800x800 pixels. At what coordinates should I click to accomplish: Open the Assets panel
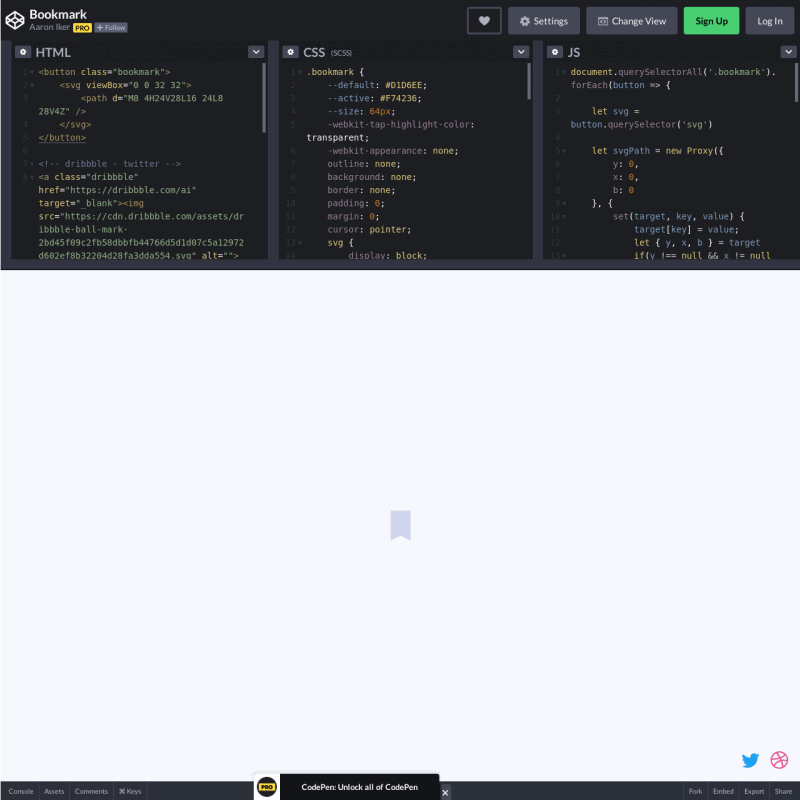(x=54, y=791)
